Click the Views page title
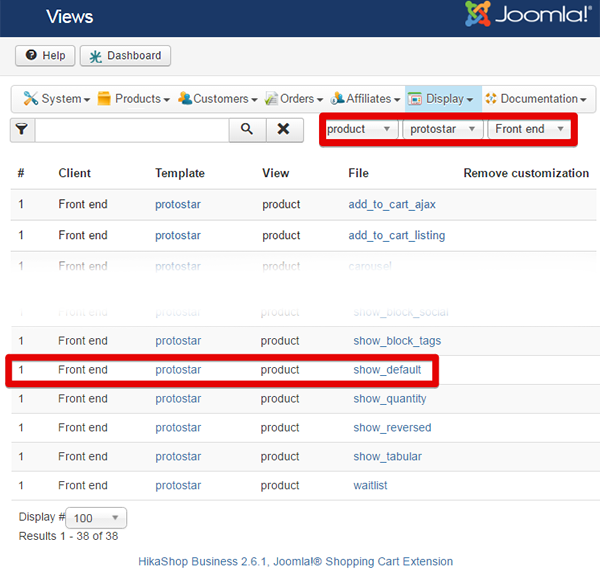Screen dimensions: 600x577 click(x=70, y=17)
